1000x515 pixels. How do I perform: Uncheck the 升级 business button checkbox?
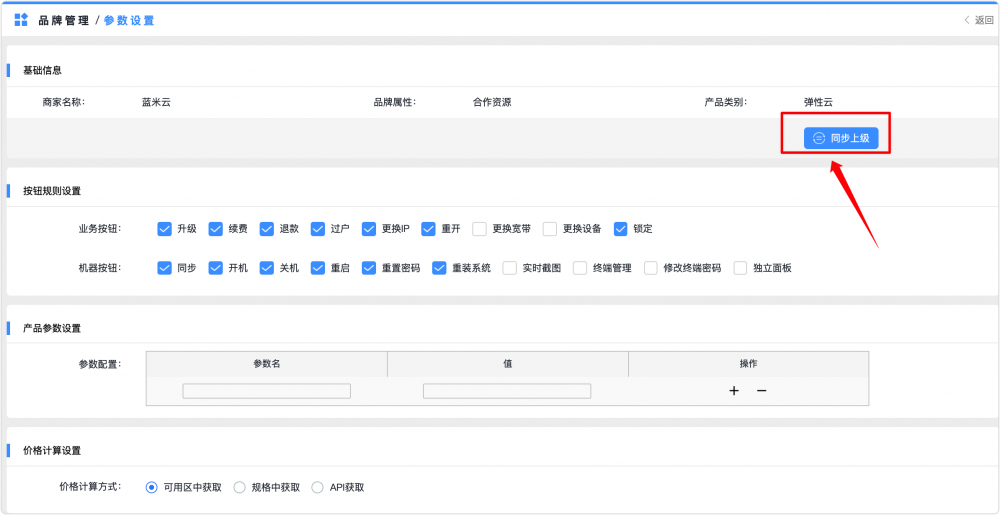pyautogui.click(x=165, y=228)
